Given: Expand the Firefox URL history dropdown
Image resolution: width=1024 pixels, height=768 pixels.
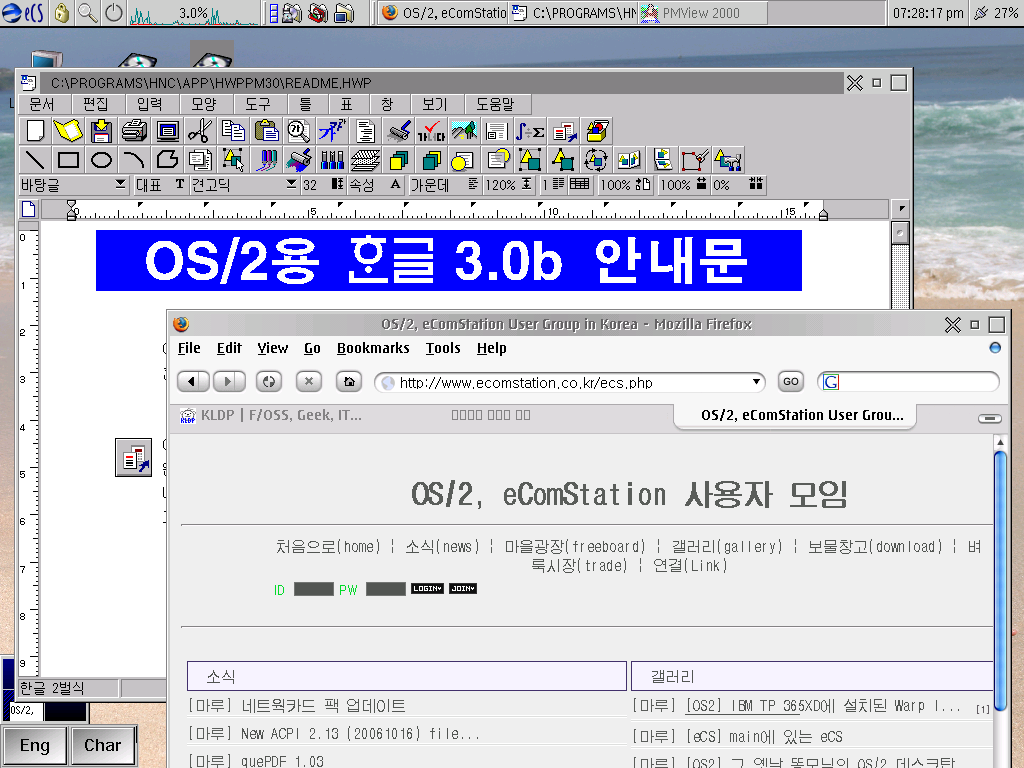Looking at the screenshot, I should (x=756, y=381).
